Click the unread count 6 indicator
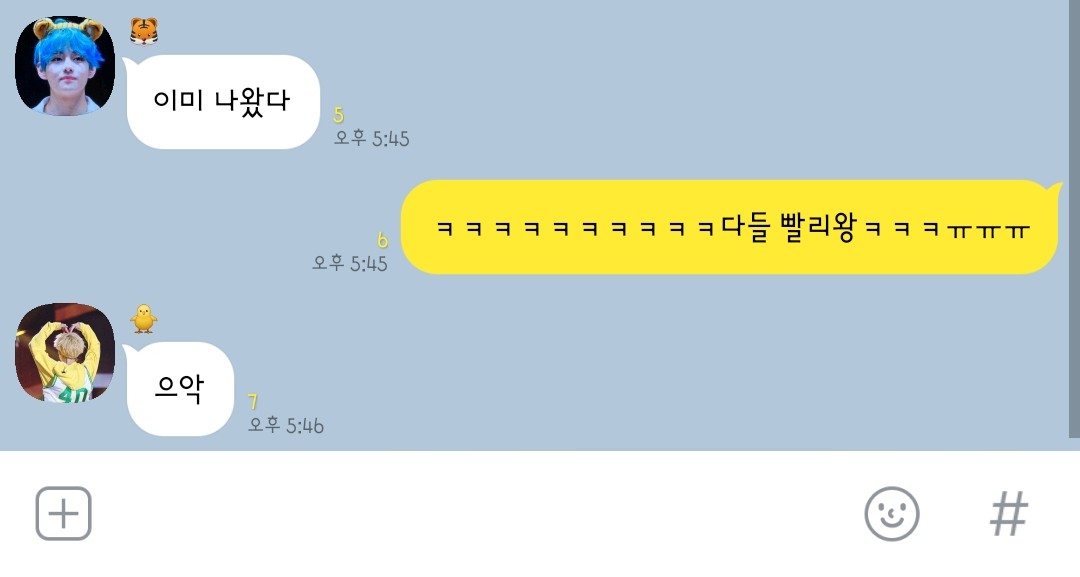The width and height of the screenshot is (1080, 577). [x=382, y=240]
